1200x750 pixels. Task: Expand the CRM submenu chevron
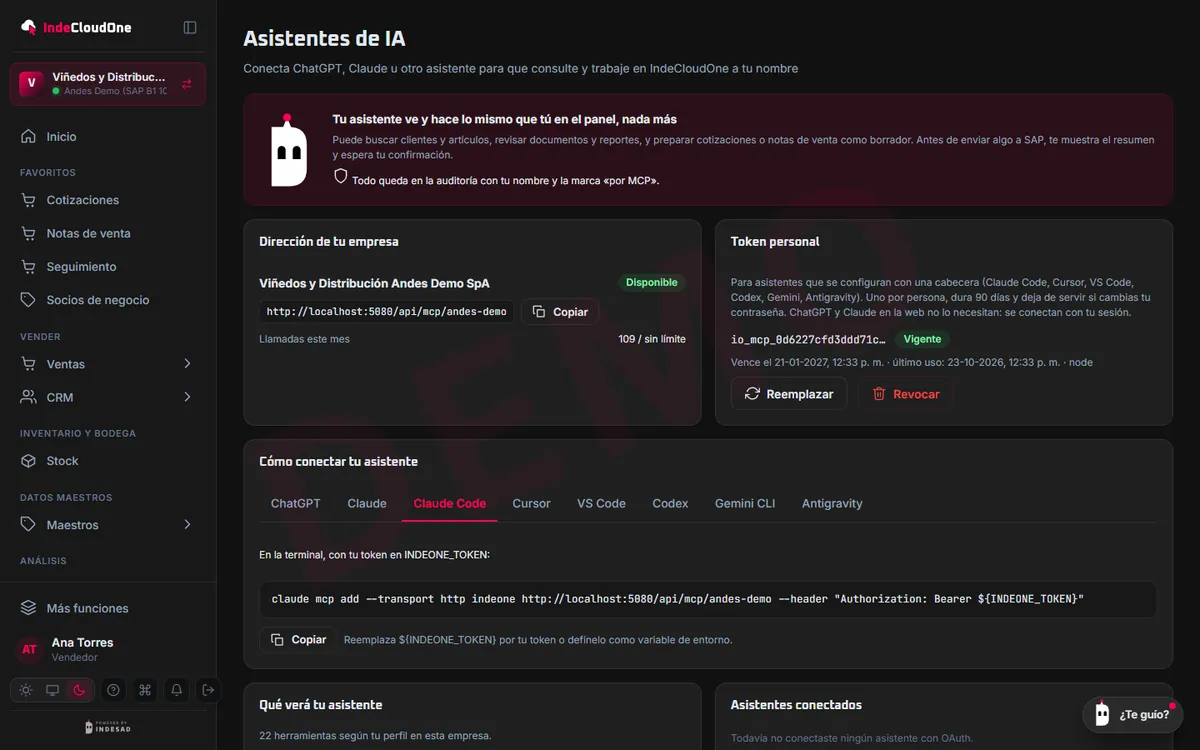[187, 397]
